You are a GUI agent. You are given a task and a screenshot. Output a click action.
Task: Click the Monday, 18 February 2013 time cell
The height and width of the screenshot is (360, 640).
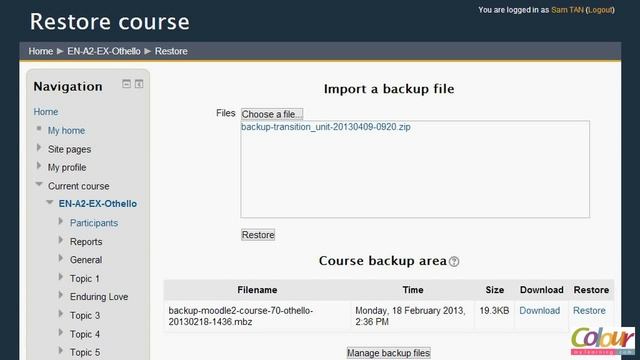click(412, 316)
